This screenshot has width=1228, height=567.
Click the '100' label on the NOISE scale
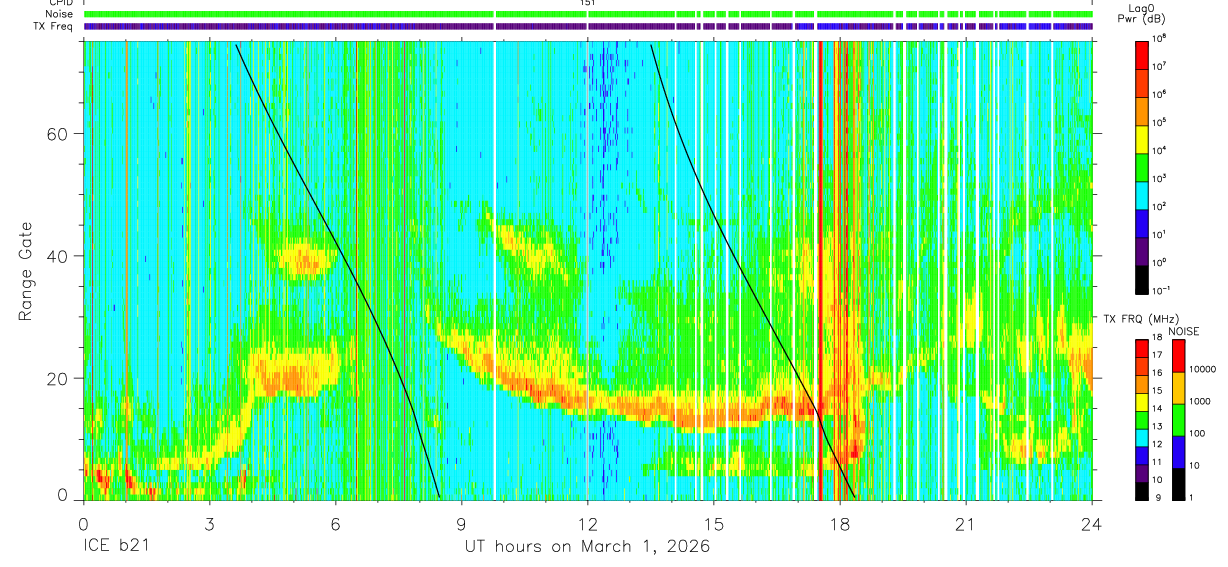pos(1199,434)
